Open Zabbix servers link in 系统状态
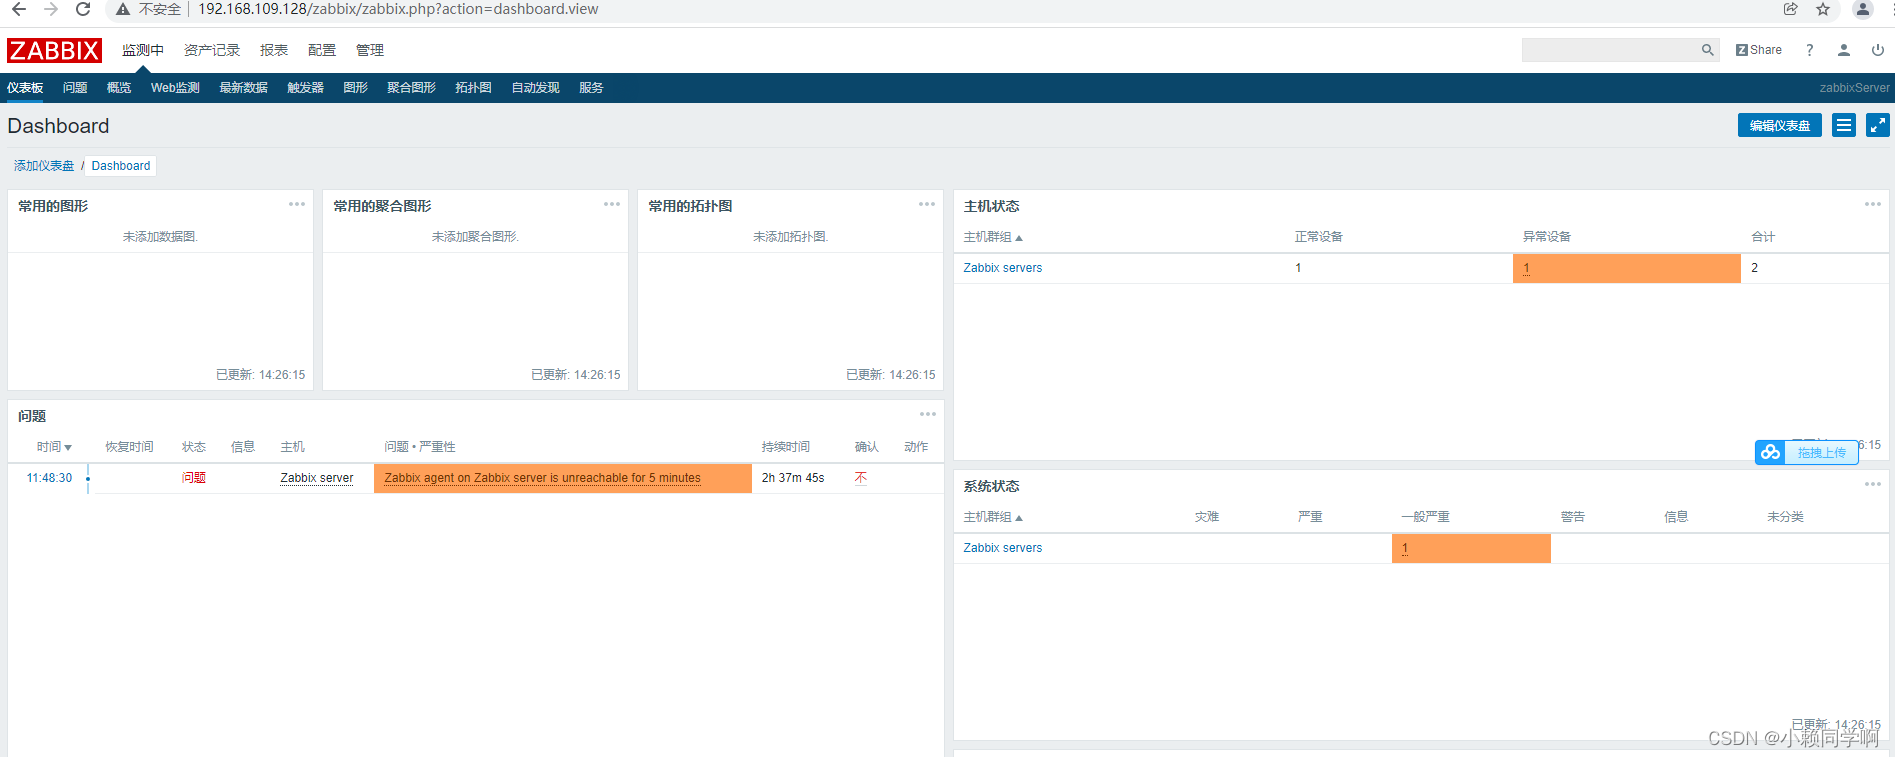1895x757 pixels. click(x=1002, y=548)
